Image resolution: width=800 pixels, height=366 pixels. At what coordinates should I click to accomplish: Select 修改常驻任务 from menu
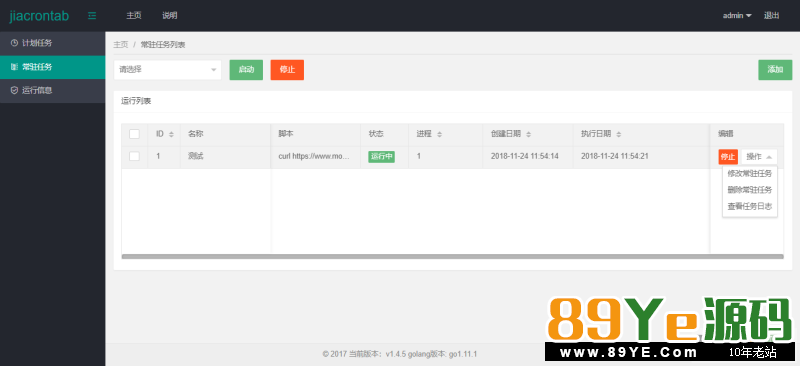749,174
